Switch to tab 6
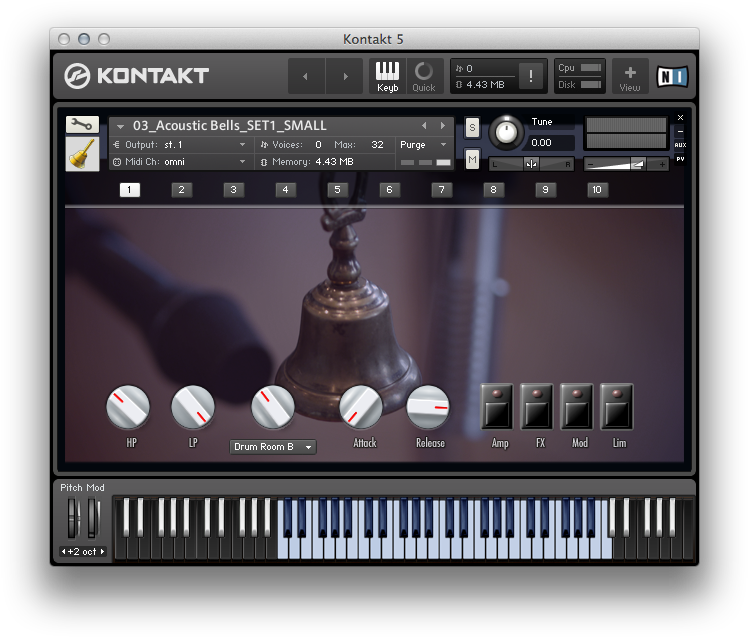Viewport: 748px width, 637px height. coord(389,190)
